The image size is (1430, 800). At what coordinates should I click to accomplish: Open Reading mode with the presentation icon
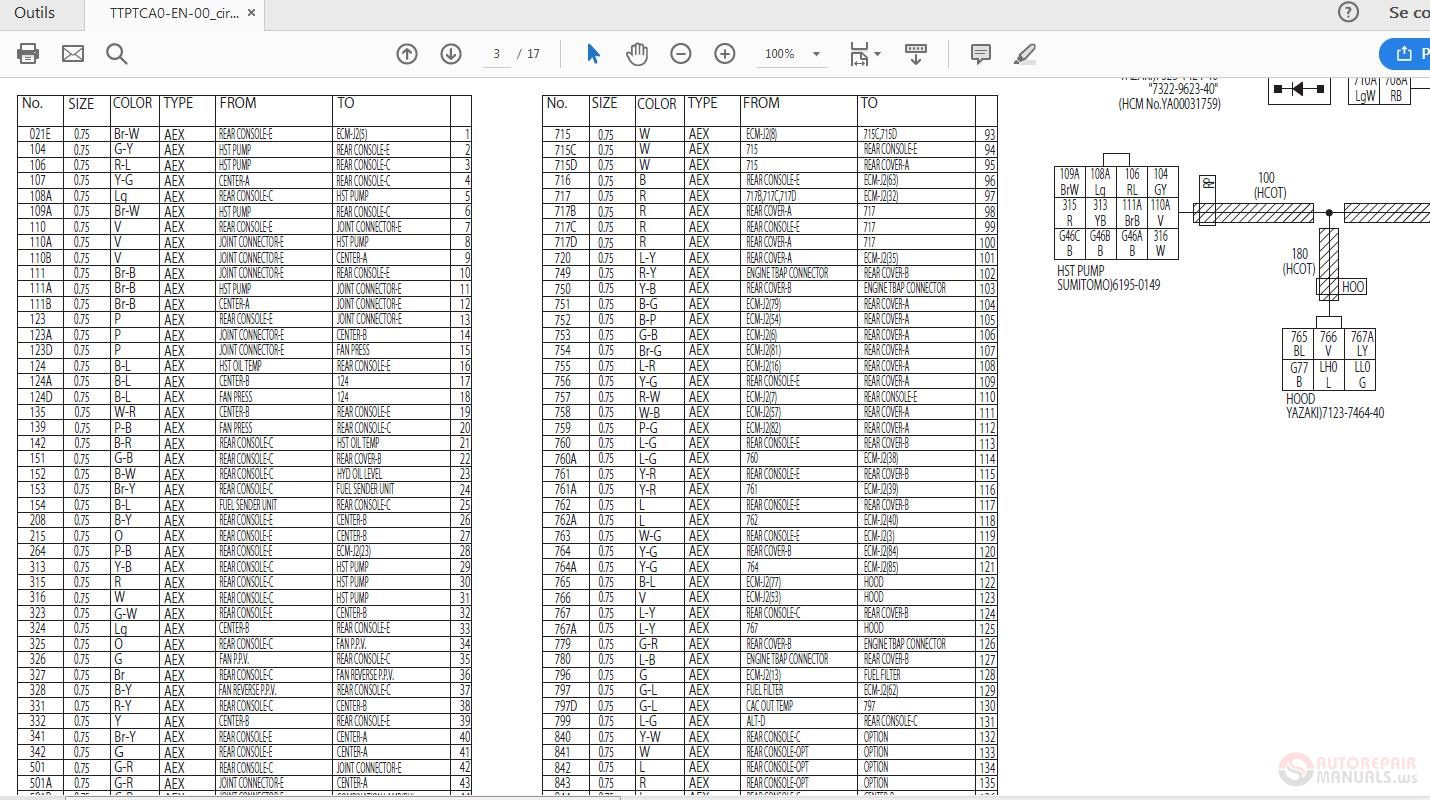point(915,54)
